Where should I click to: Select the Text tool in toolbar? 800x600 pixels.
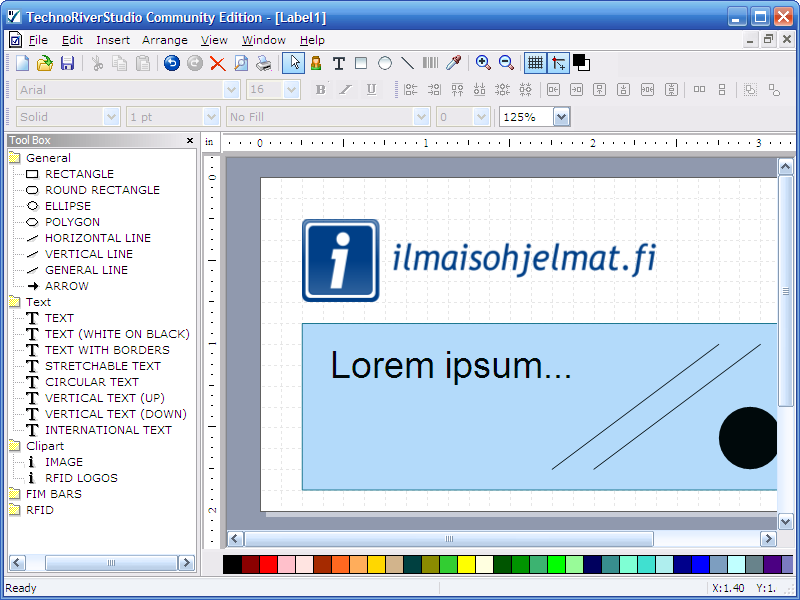click(x=338, y=63)
